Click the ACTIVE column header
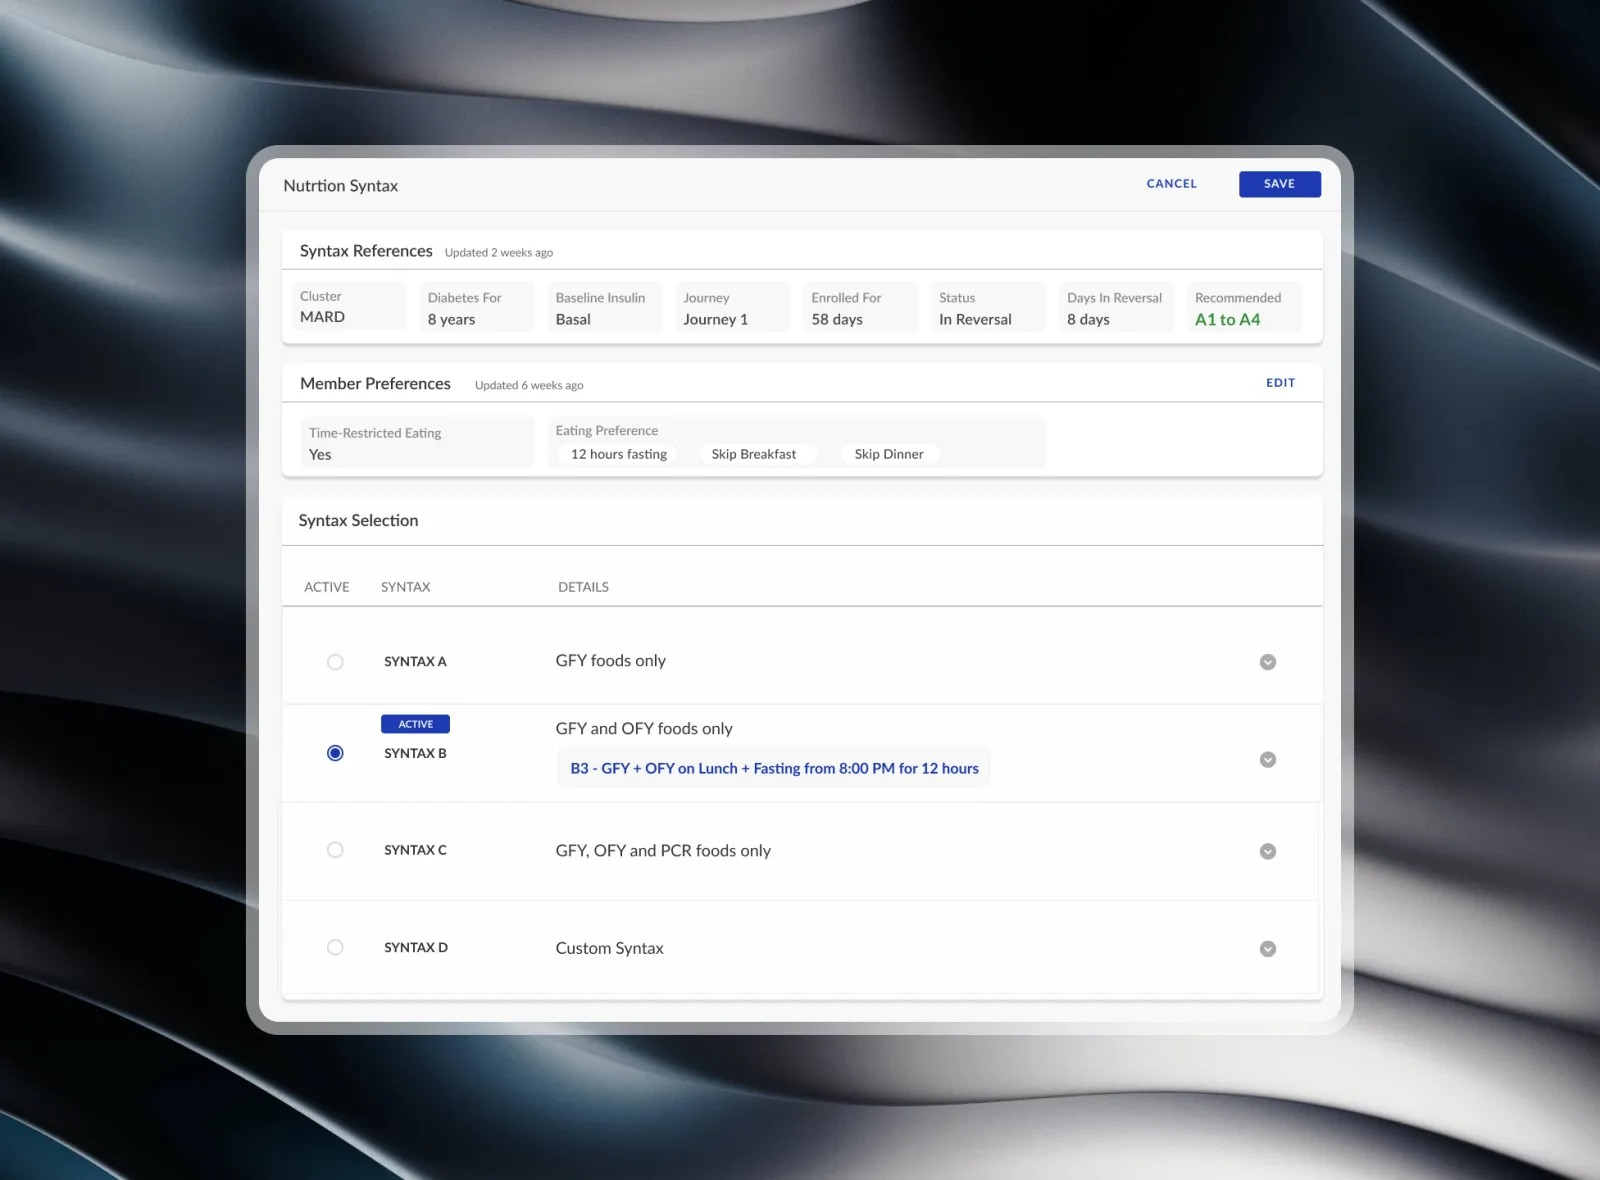The width and height of the screenshot is (1600, 1180). click(327, 587)
